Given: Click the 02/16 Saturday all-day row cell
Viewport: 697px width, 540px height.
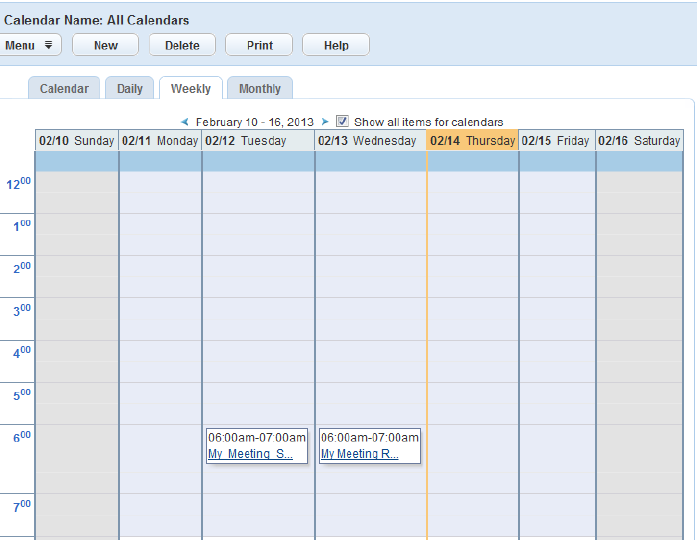Looking at the screenshot, I should pyautogui.click(x=640, y=161).
